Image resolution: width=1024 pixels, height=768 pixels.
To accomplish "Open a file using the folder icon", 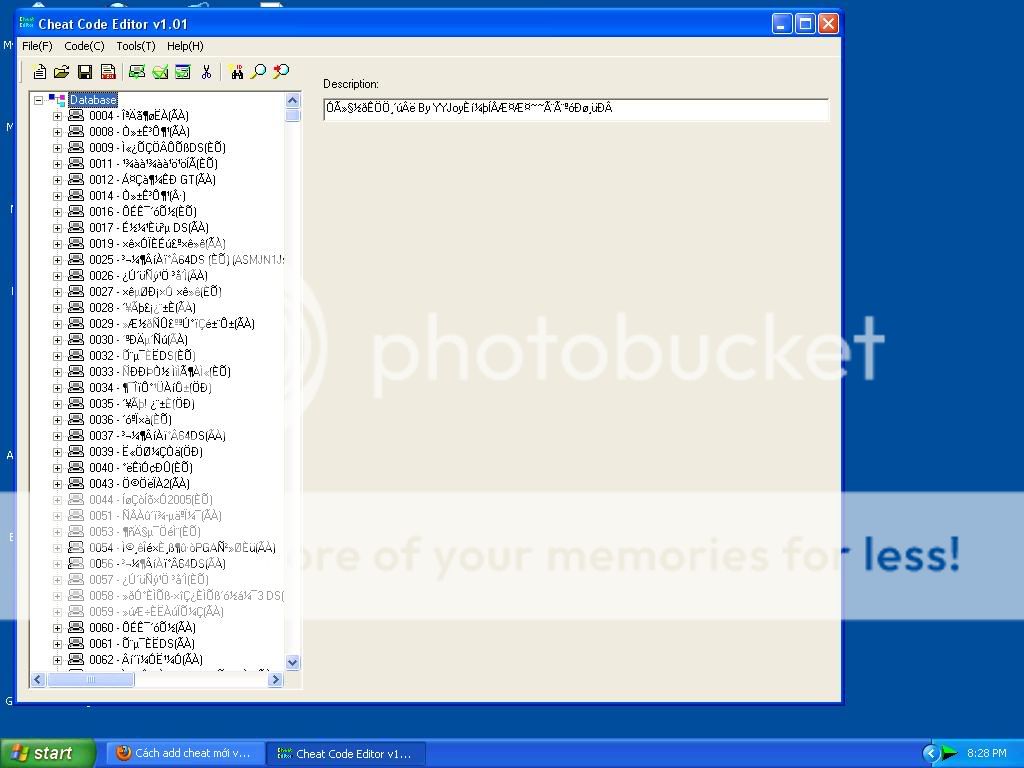I will point(61,72).
